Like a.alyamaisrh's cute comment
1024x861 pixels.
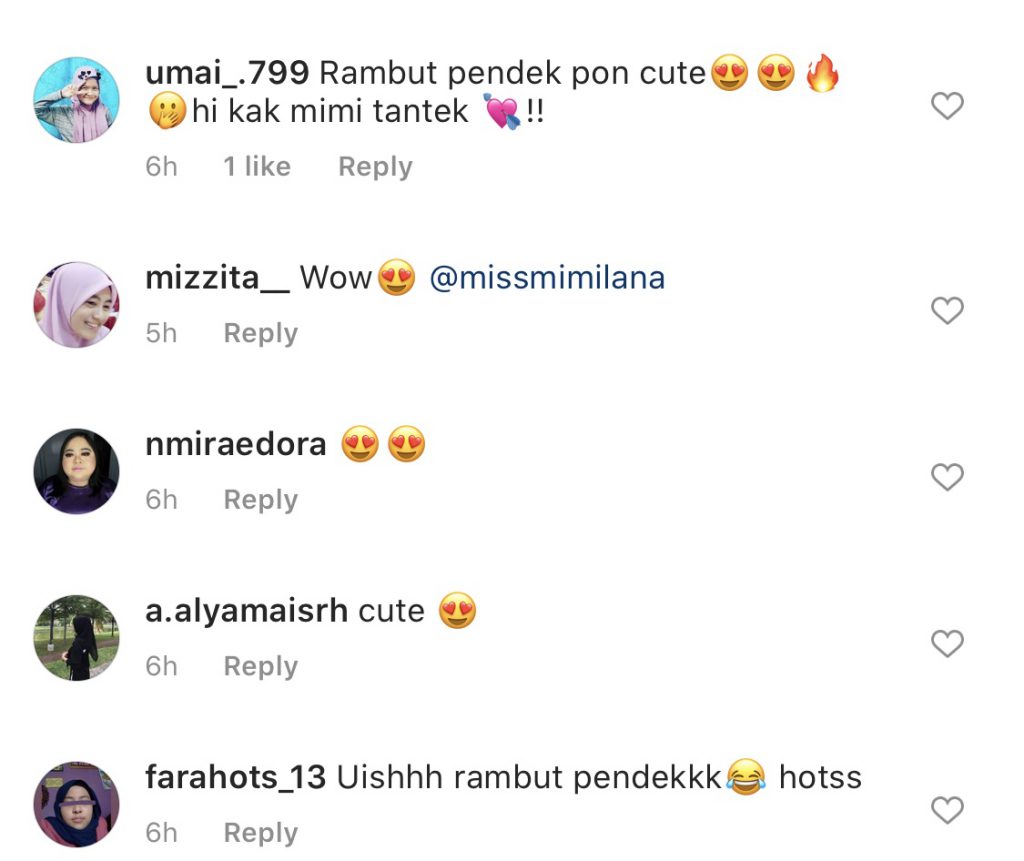[x=947, y=643]
